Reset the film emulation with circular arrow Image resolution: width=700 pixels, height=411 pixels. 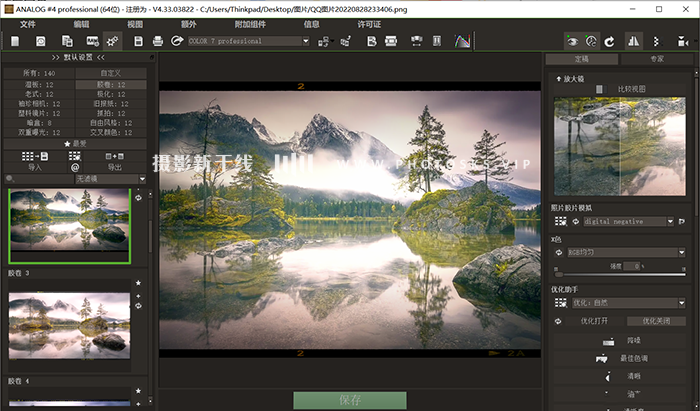576,221
